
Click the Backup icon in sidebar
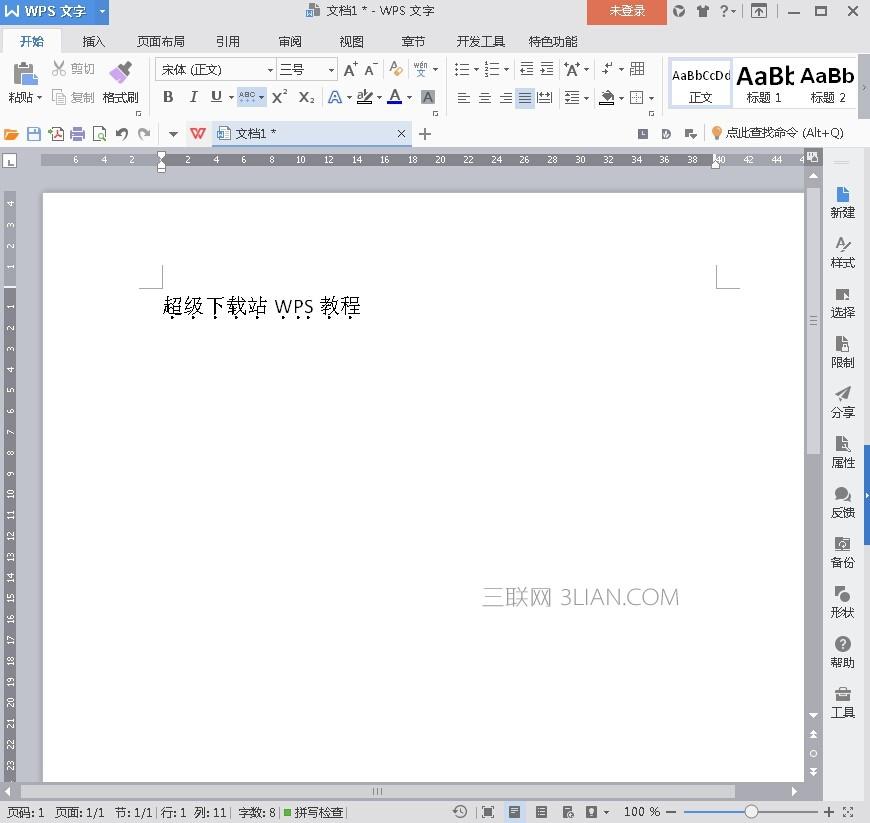(842, 551)
